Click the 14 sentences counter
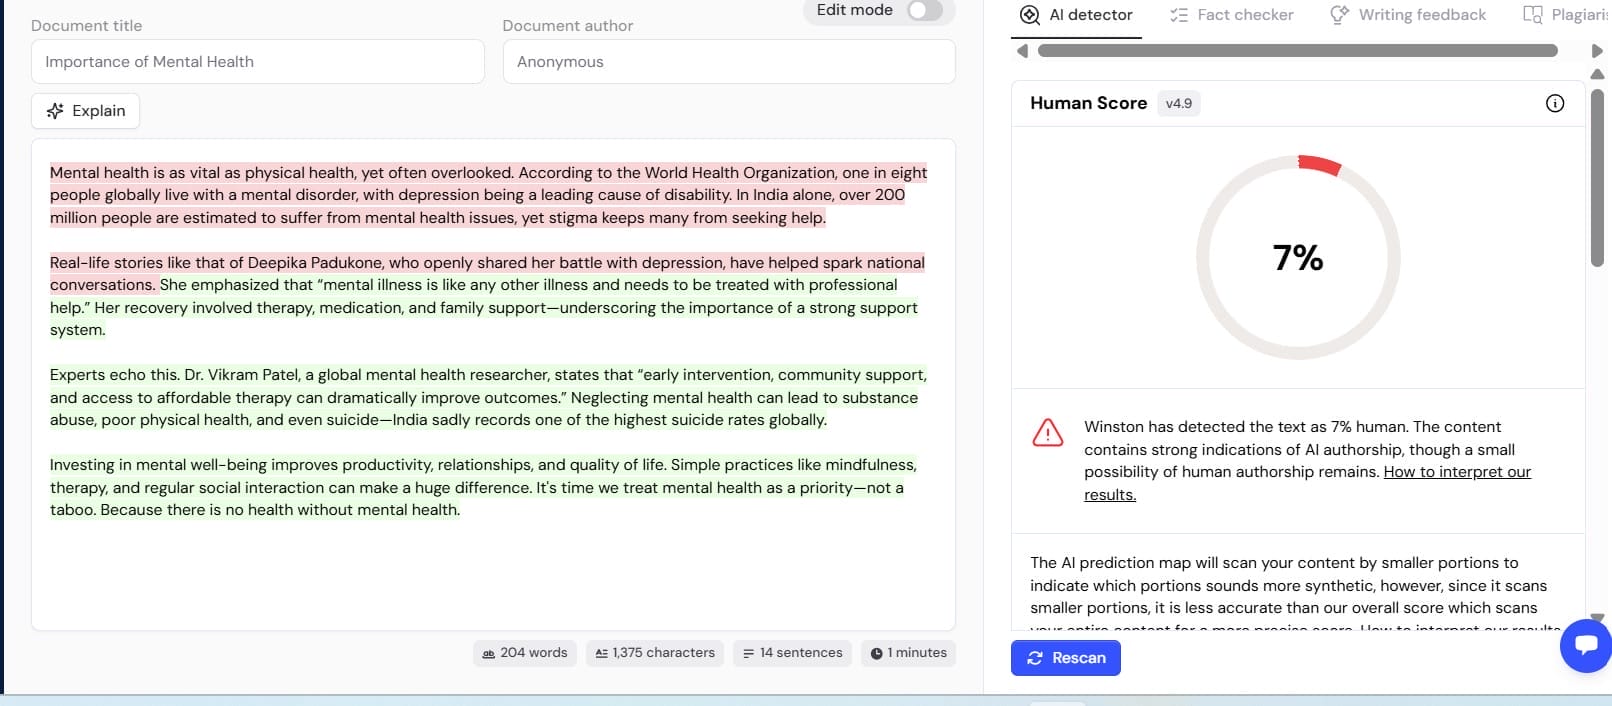 click(x=792, y=653)
